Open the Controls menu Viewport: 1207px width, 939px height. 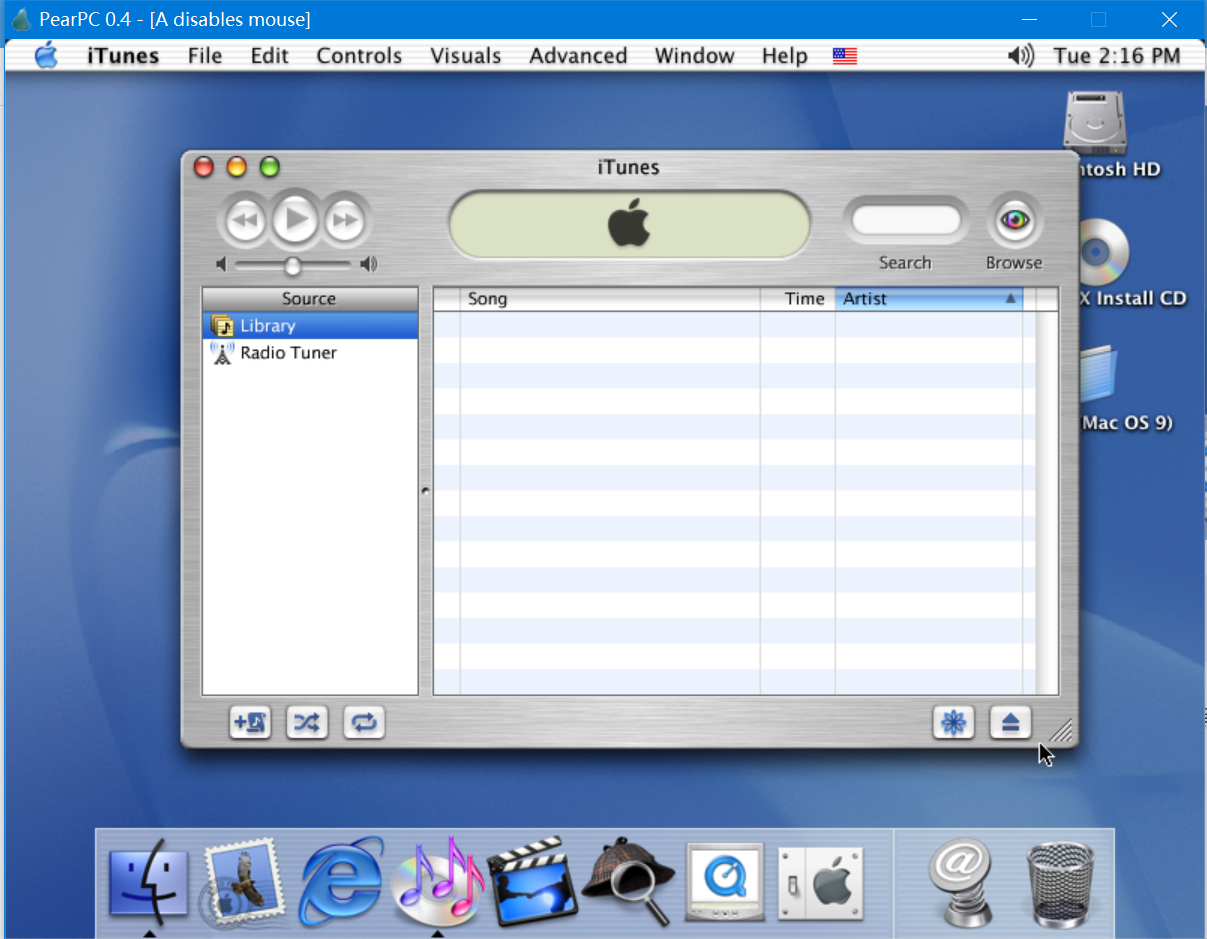click(x=358, y=56)
